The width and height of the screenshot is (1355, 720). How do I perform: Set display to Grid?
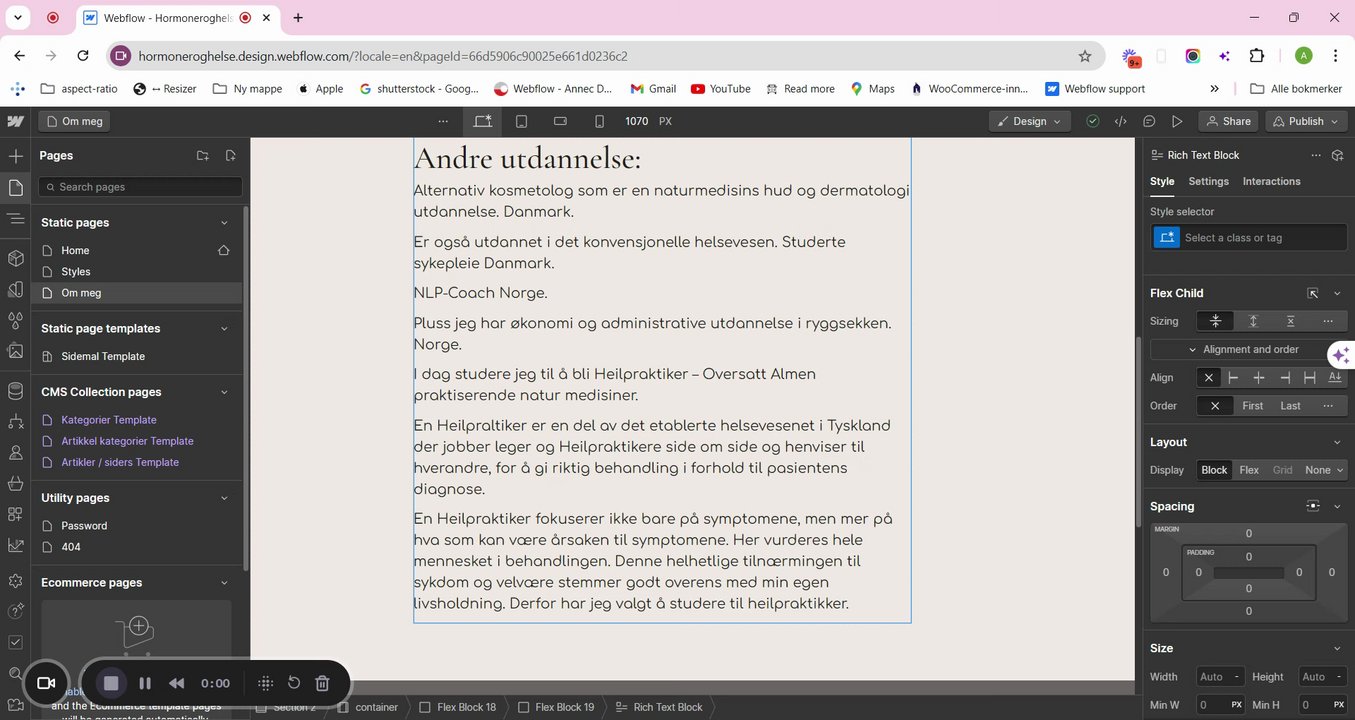click(x=1282, y=470)
